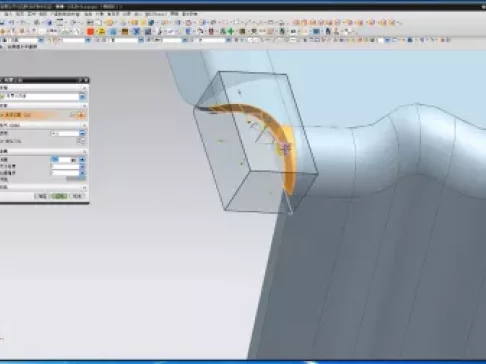Open the GC Toolbox menu in the menu bar
The image size is (486, 364).
pos(155,14)
